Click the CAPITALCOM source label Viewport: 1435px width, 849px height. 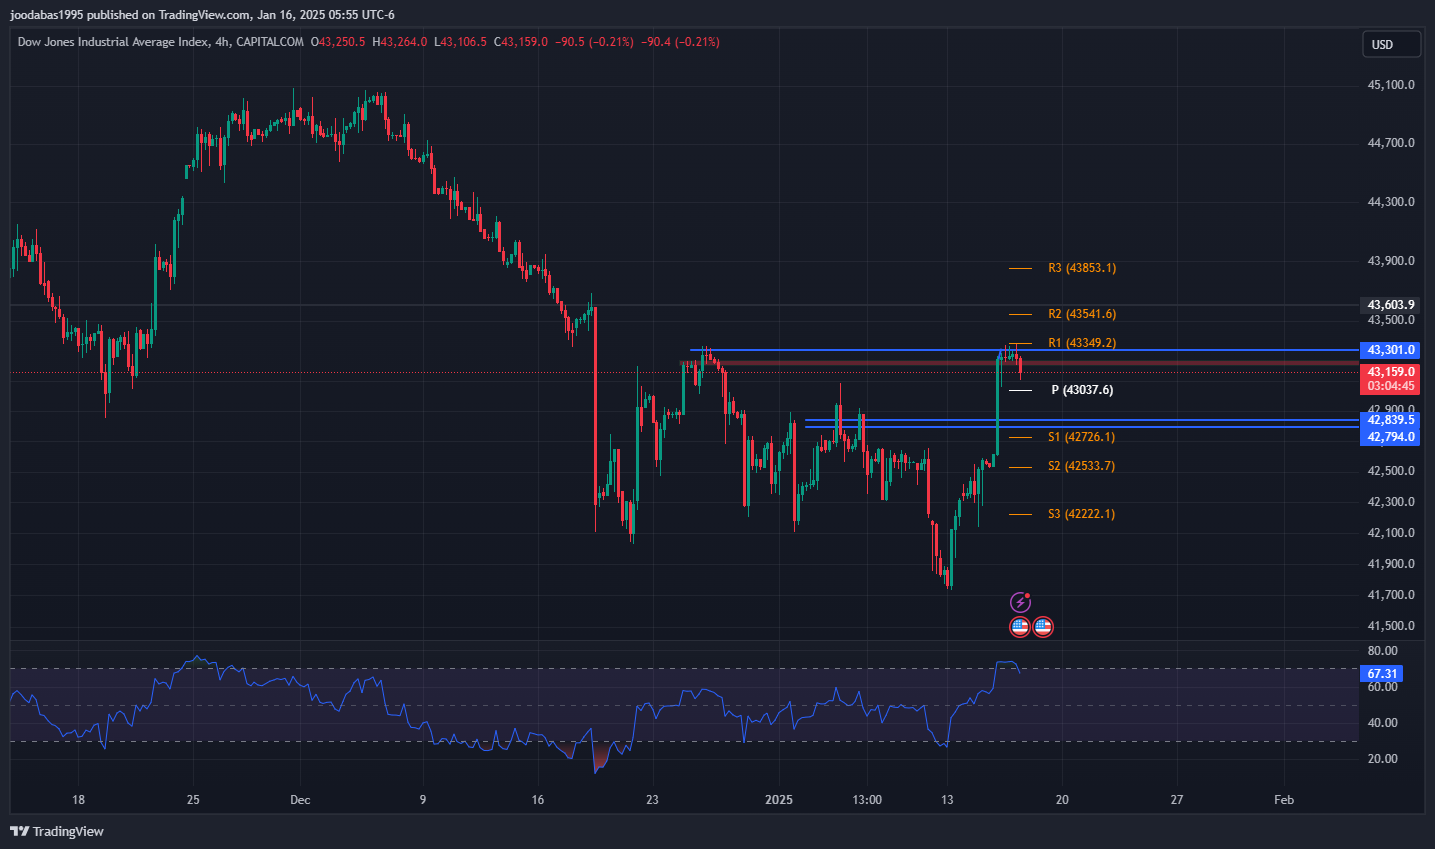click(270, 42)
